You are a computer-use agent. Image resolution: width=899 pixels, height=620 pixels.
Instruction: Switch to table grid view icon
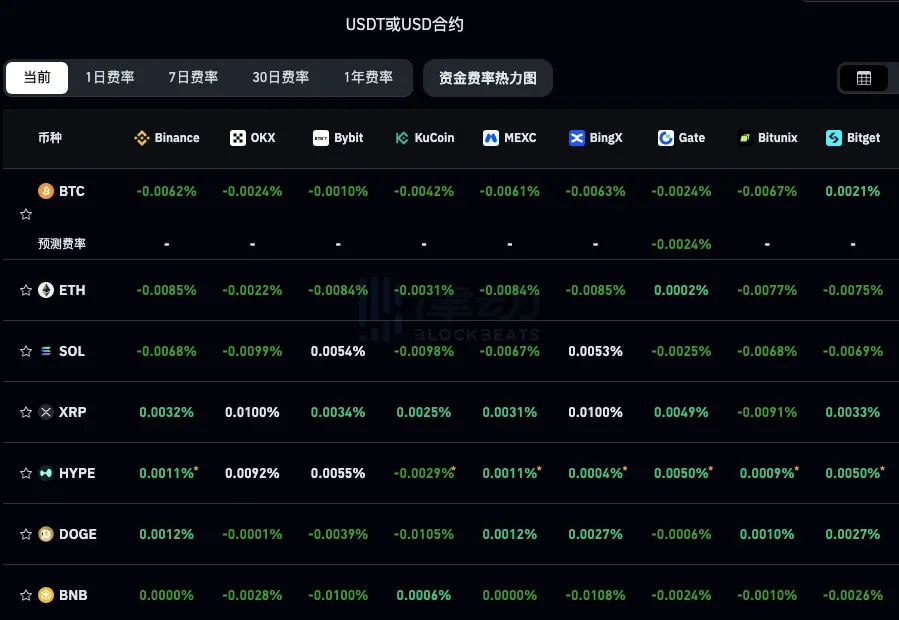863,78
